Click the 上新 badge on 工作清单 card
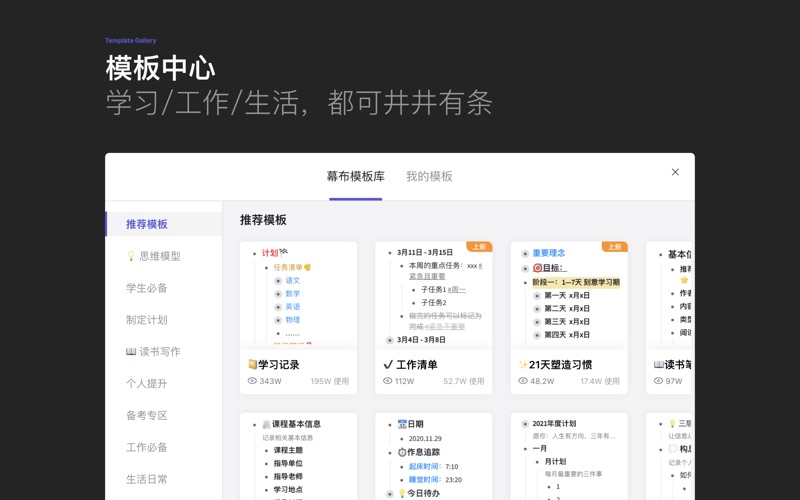Screen dimensions: 800x500 pos(479,247)
